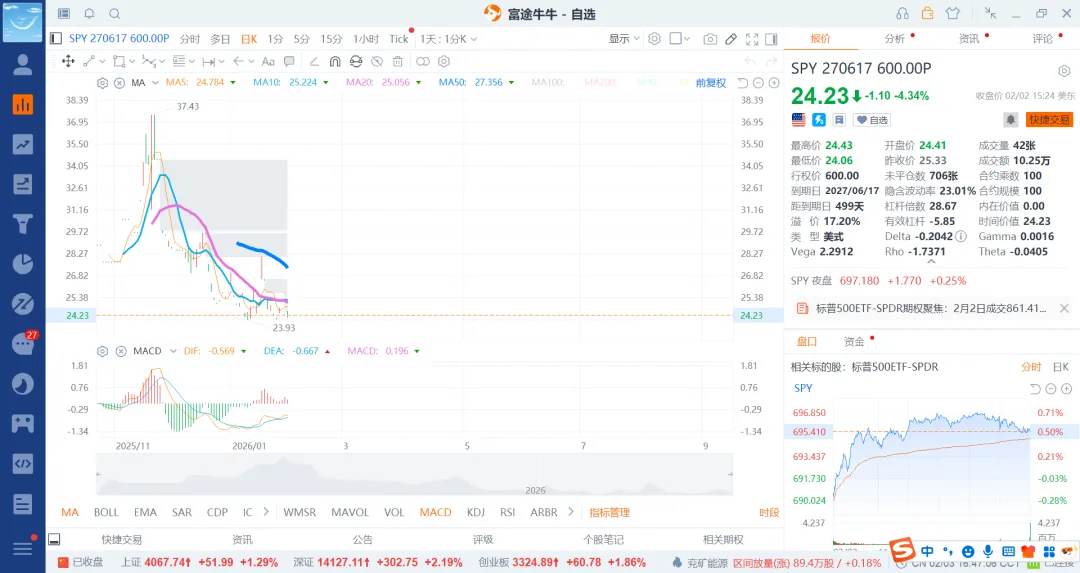Screen dimensions: 1080x573
Task: Open MA5 line settings dropdown arrow
Action: [x=233, y=83]
